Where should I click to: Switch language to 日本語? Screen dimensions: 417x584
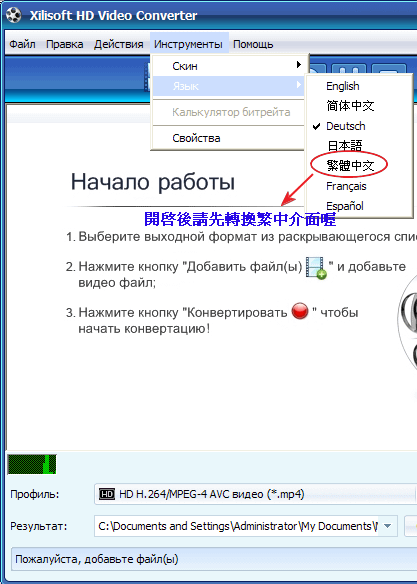[359, 146]
